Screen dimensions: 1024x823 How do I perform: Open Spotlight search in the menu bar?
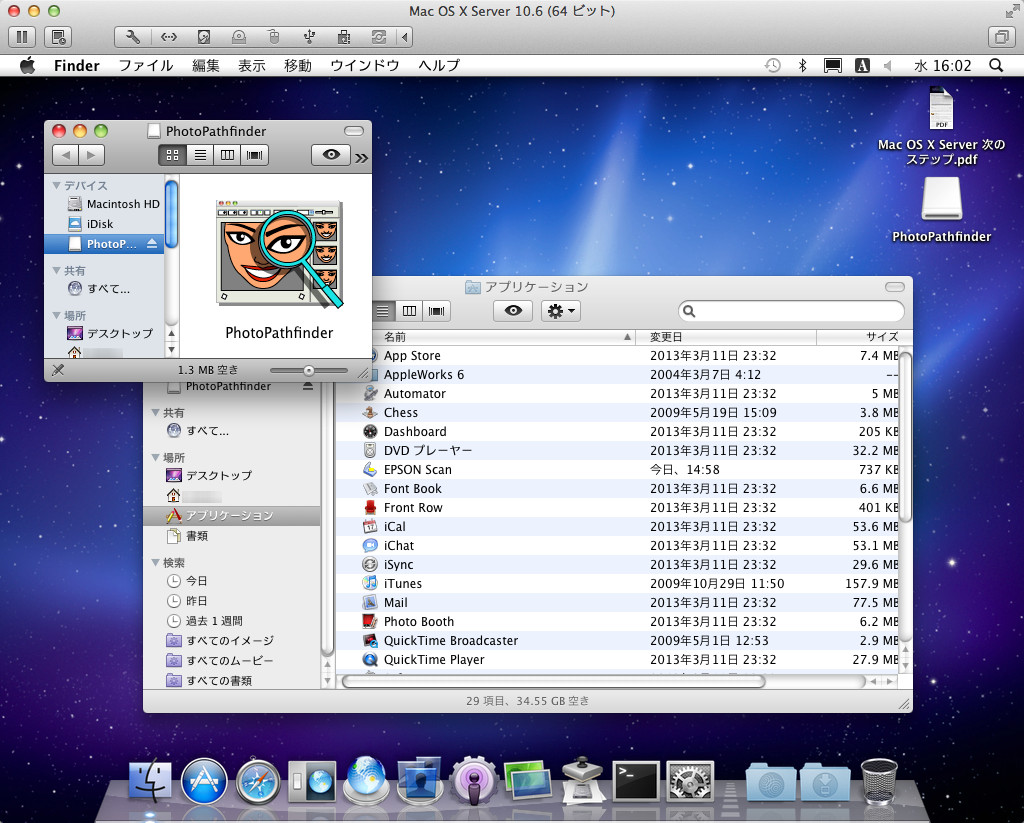[x=996, y=65]
